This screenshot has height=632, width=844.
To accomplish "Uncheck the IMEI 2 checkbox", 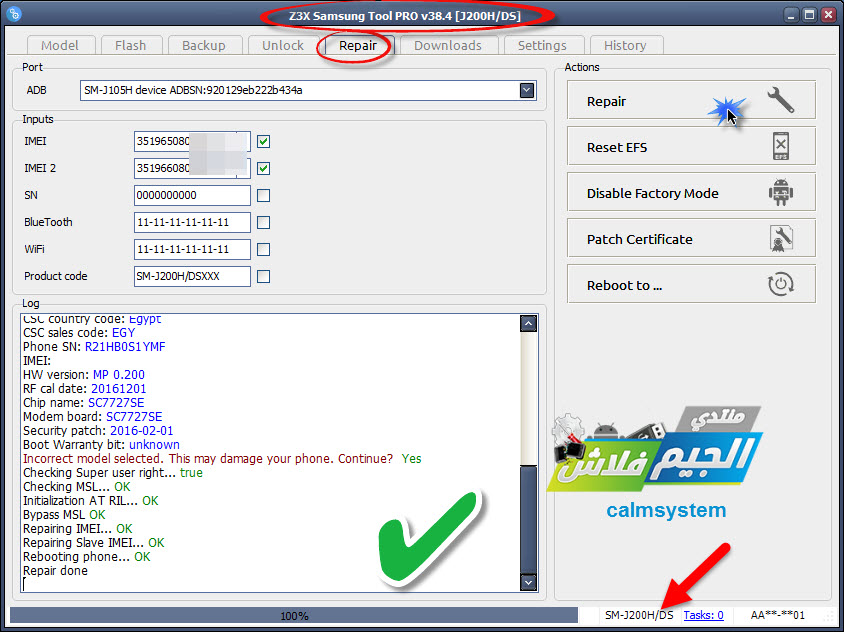I will pos(263,168).
